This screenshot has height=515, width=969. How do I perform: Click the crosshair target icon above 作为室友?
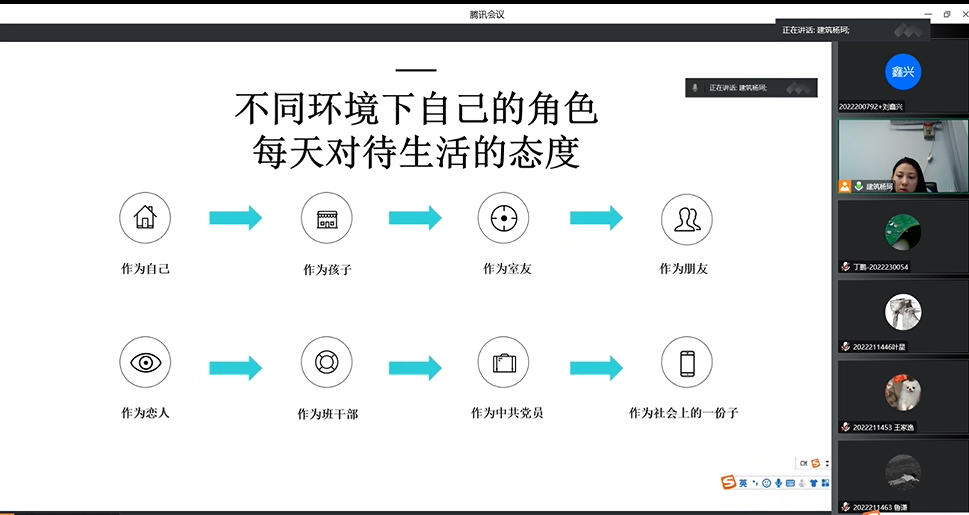coord(503,218)
